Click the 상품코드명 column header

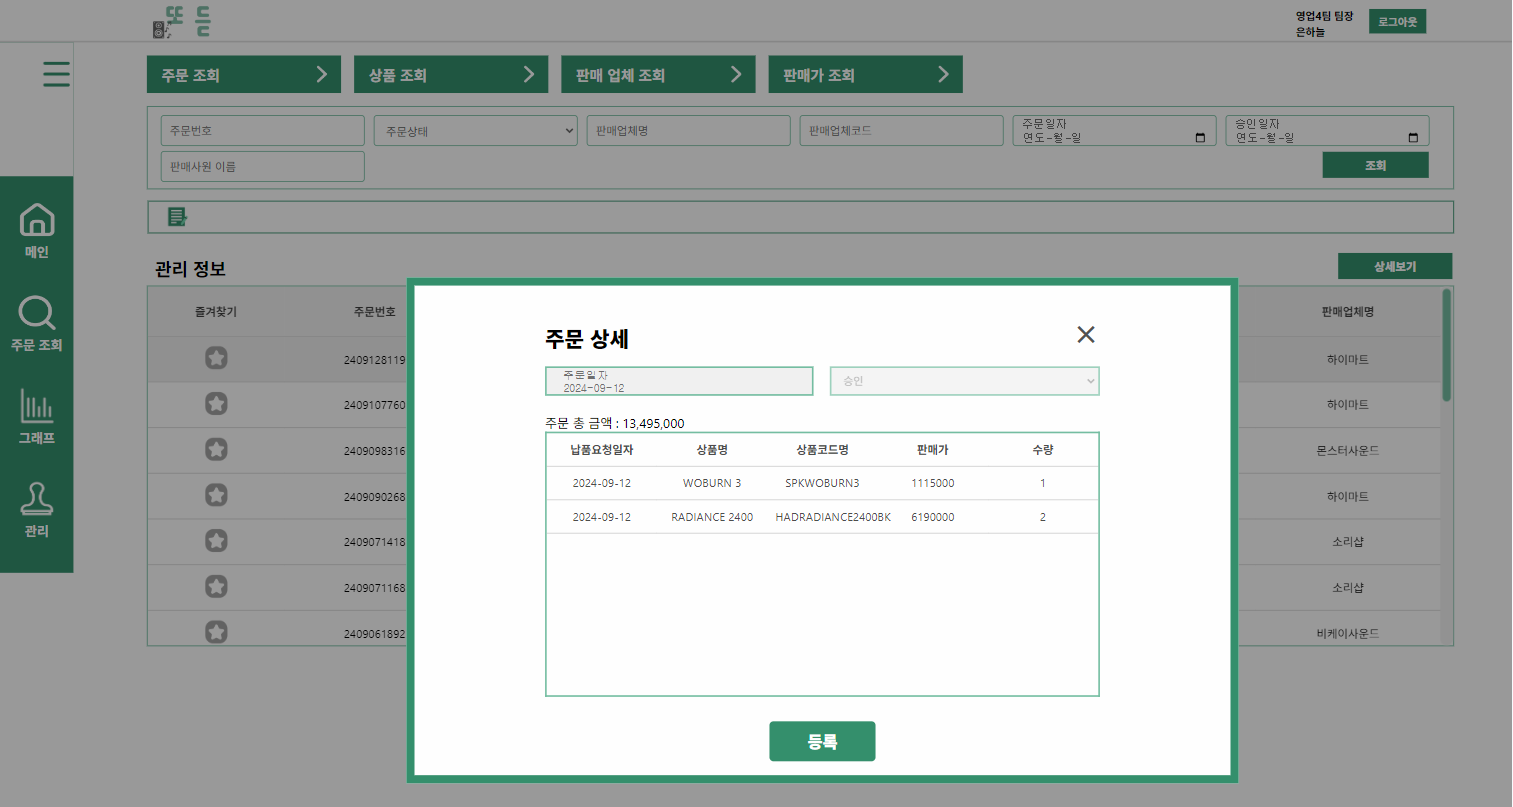822,450
